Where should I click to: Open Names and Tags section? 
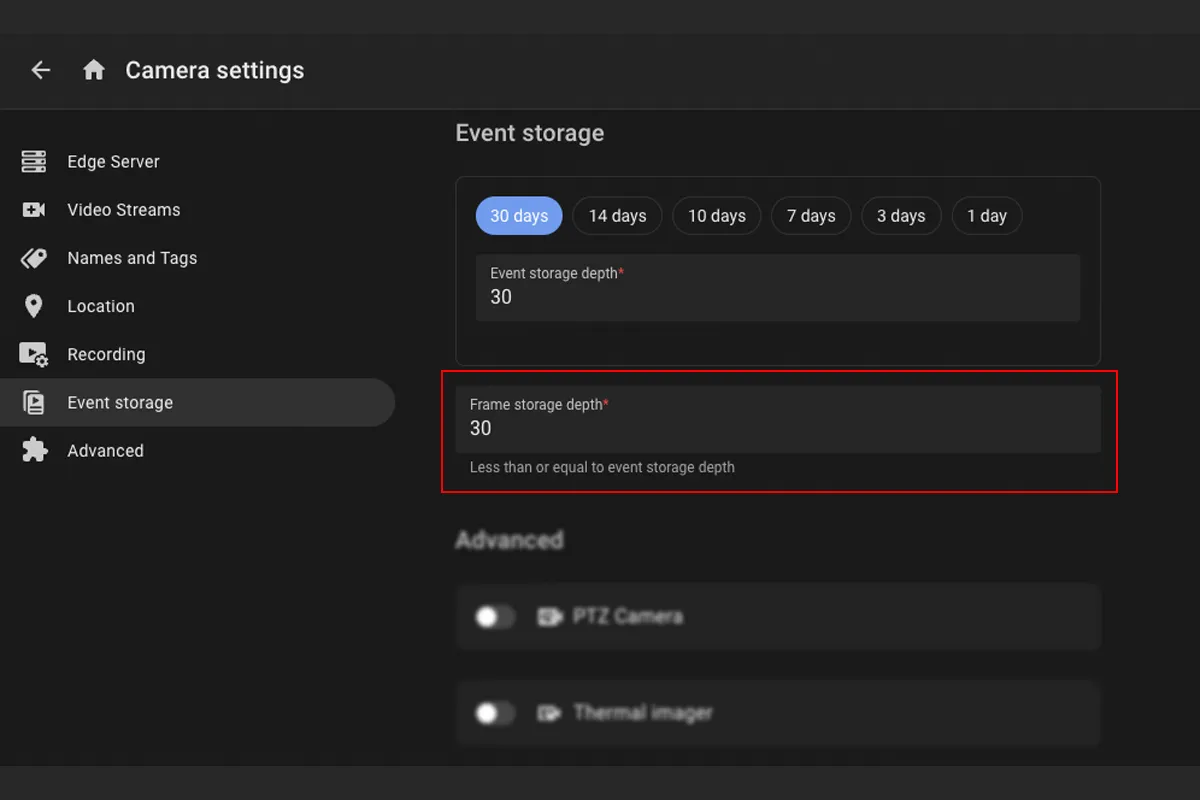(x=198, y=258)
